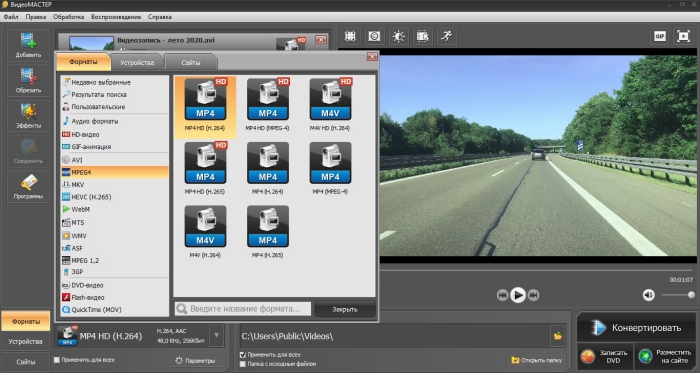Click the format name search field
The width and height of the screenshot is (700, 373).
pyautogui.click(x=243, y=309)
